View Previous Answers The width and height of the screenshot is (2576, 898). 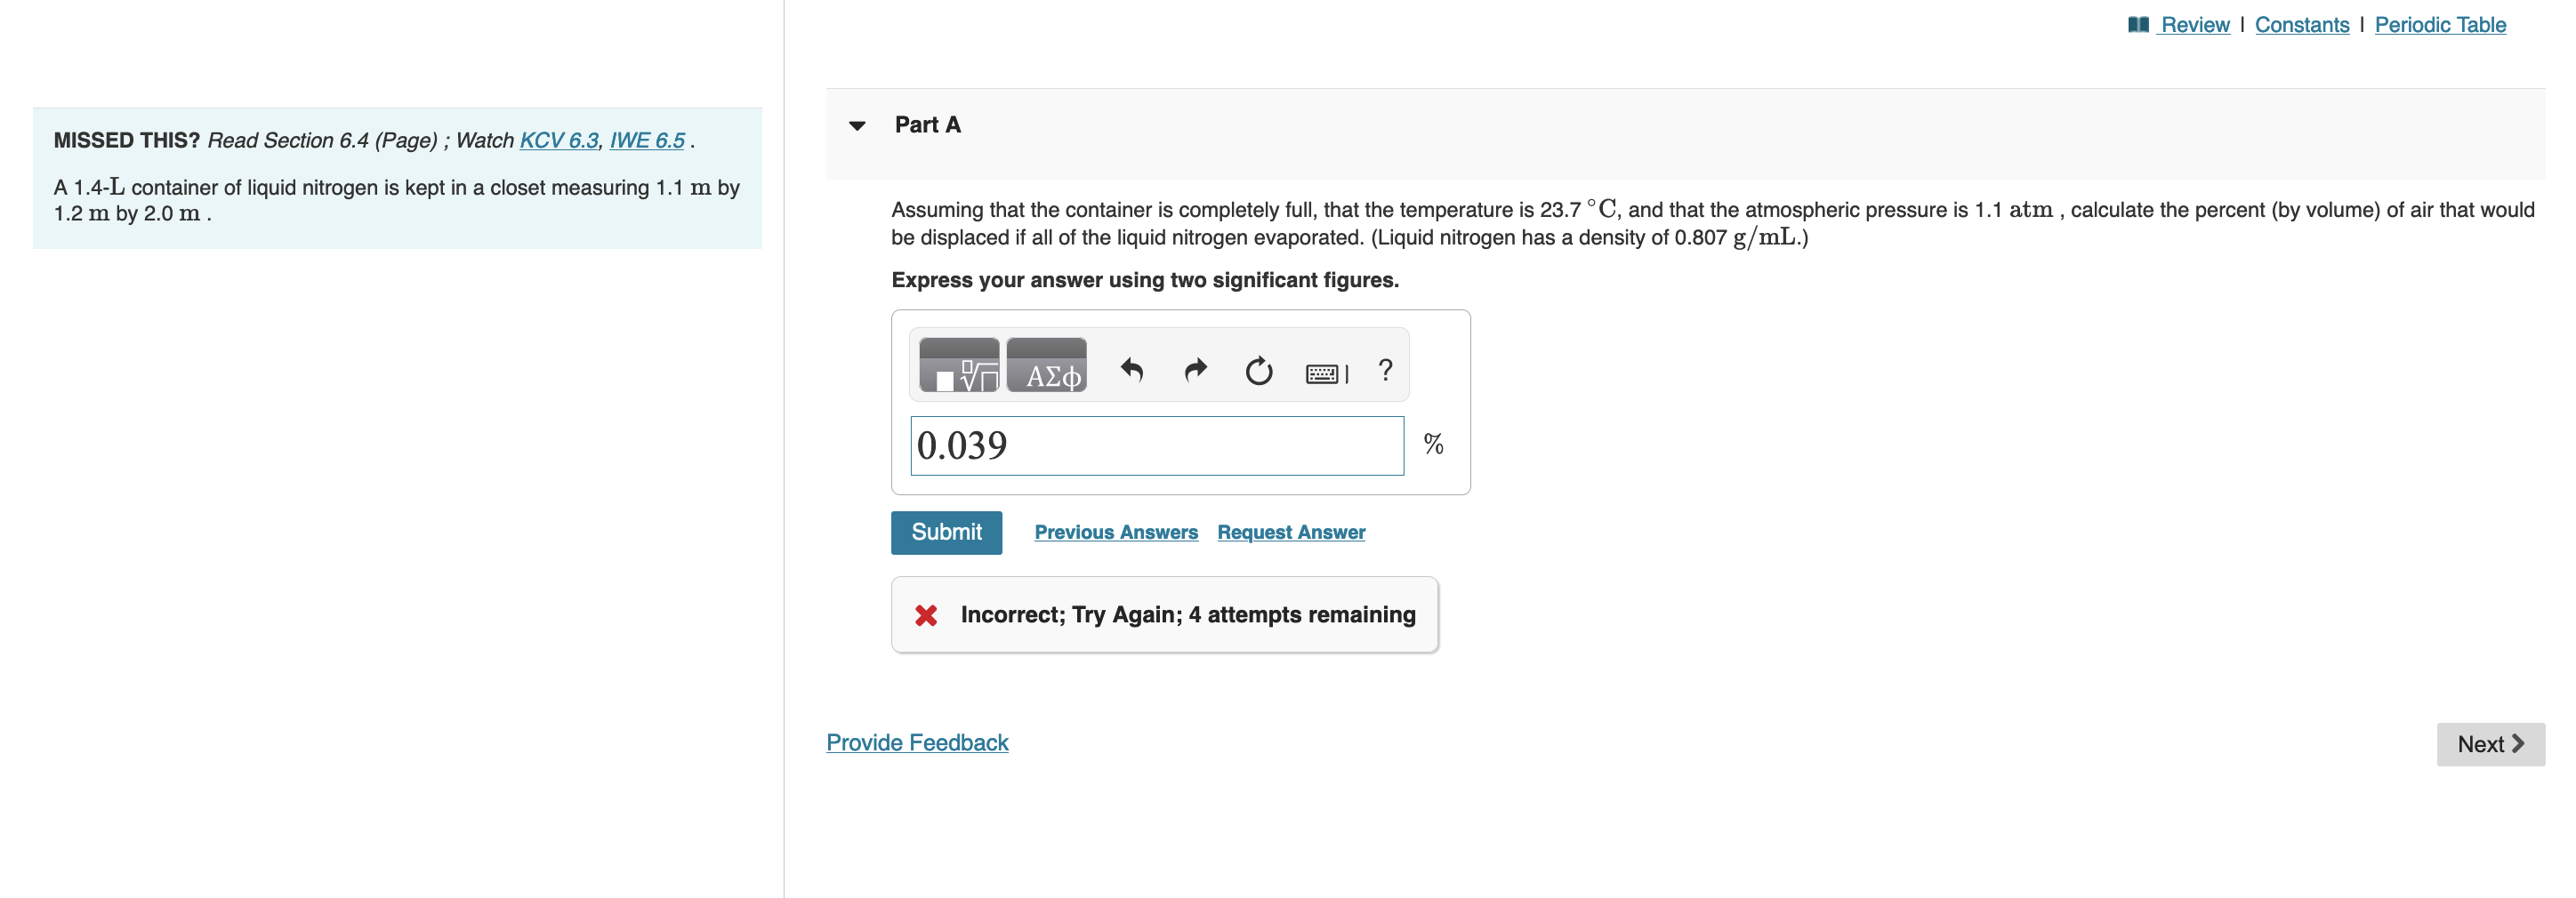[1116, 532]
